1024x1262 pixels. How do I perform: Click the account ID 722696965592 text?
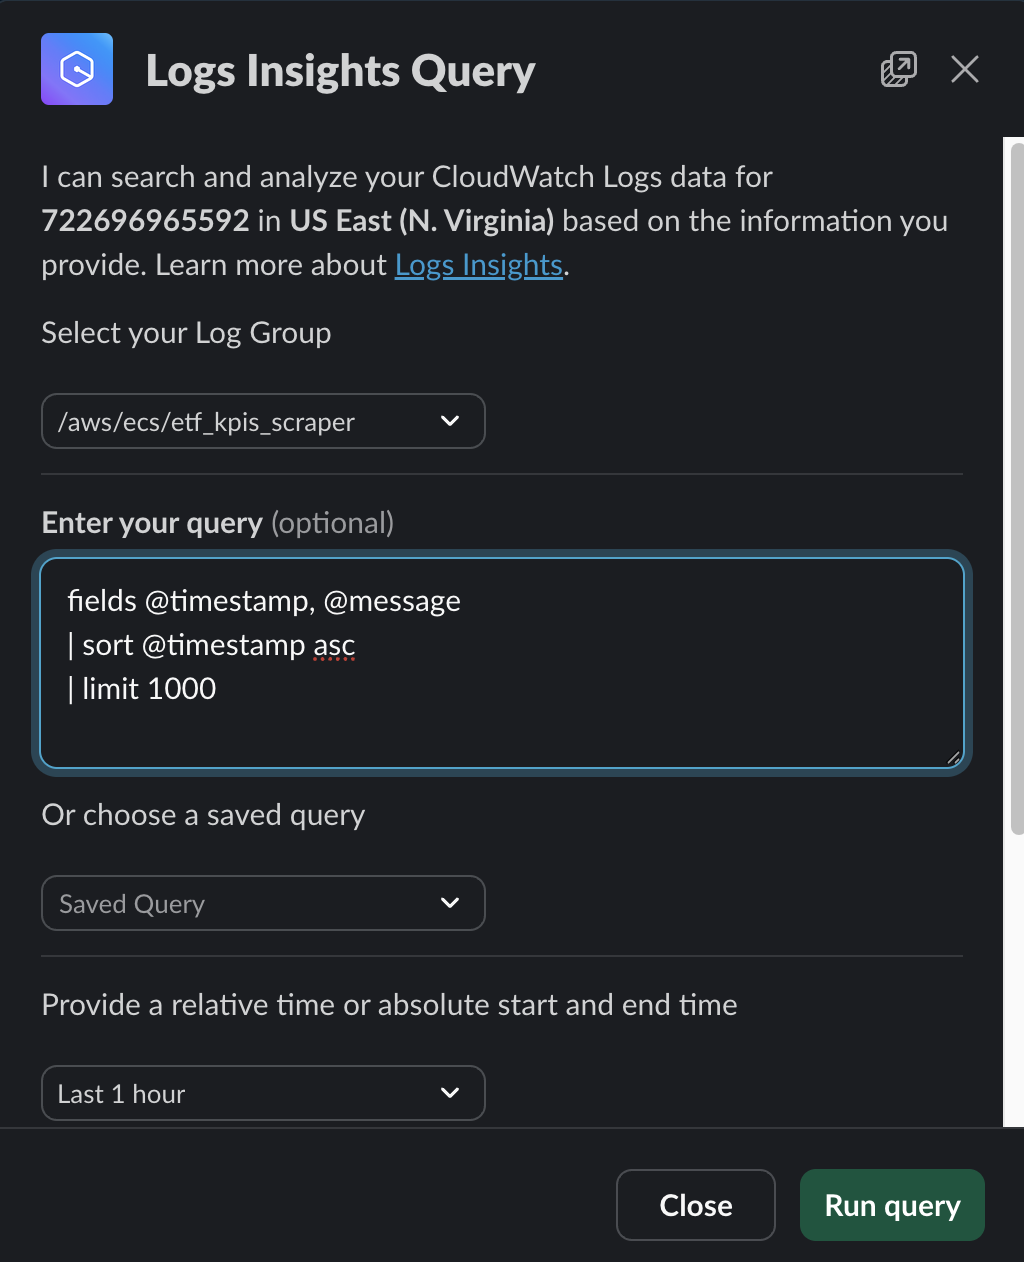pyautogui.click(x=146, y=221)
